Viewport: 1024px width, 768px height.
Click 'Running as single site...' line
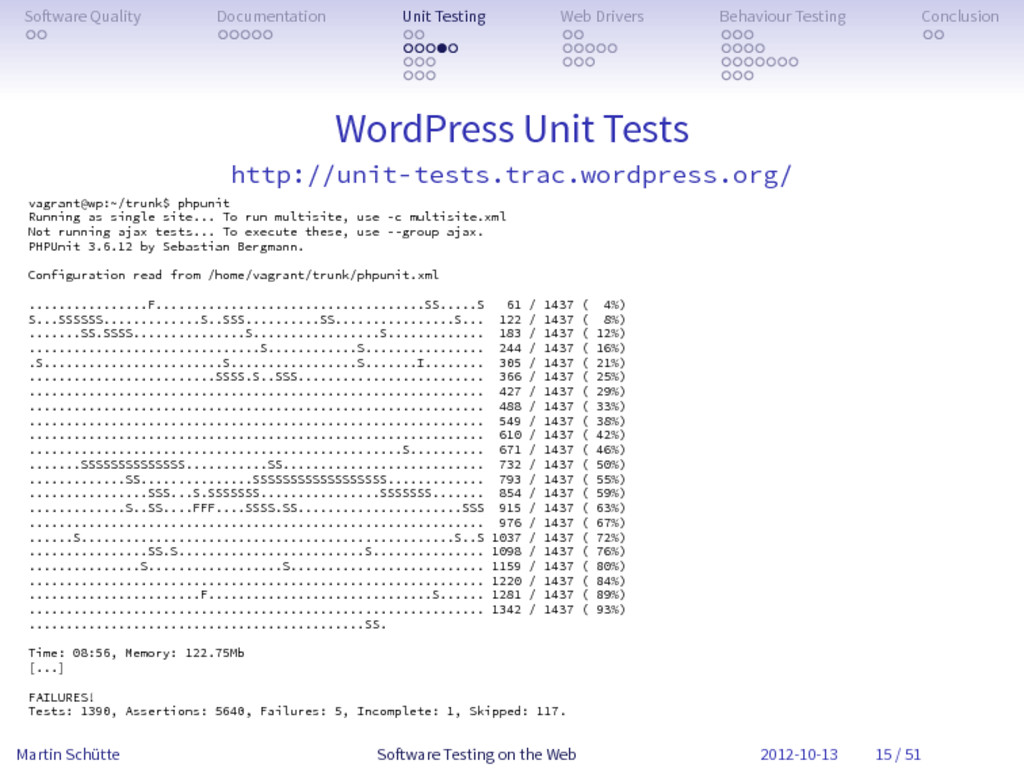[x=267, y=217]
